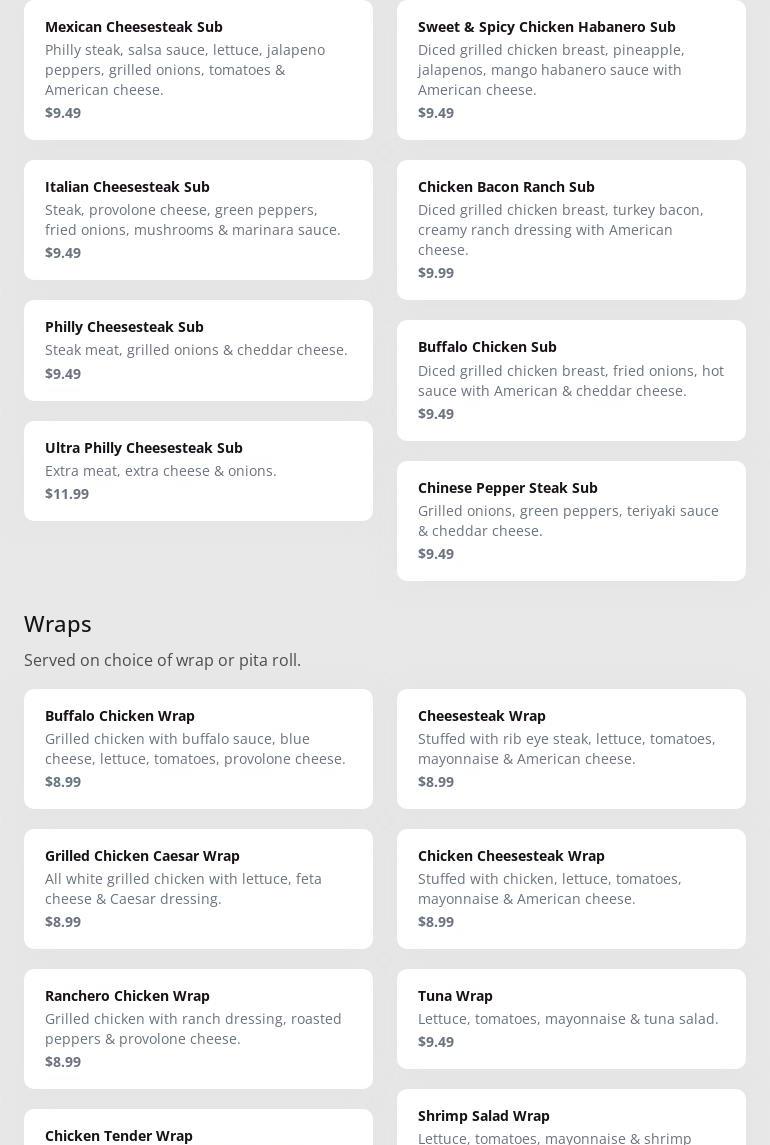This screenshot has width=770, height=1145.
Task: Select the Shrimp Salad Wrap
Action: [571, 1122]
